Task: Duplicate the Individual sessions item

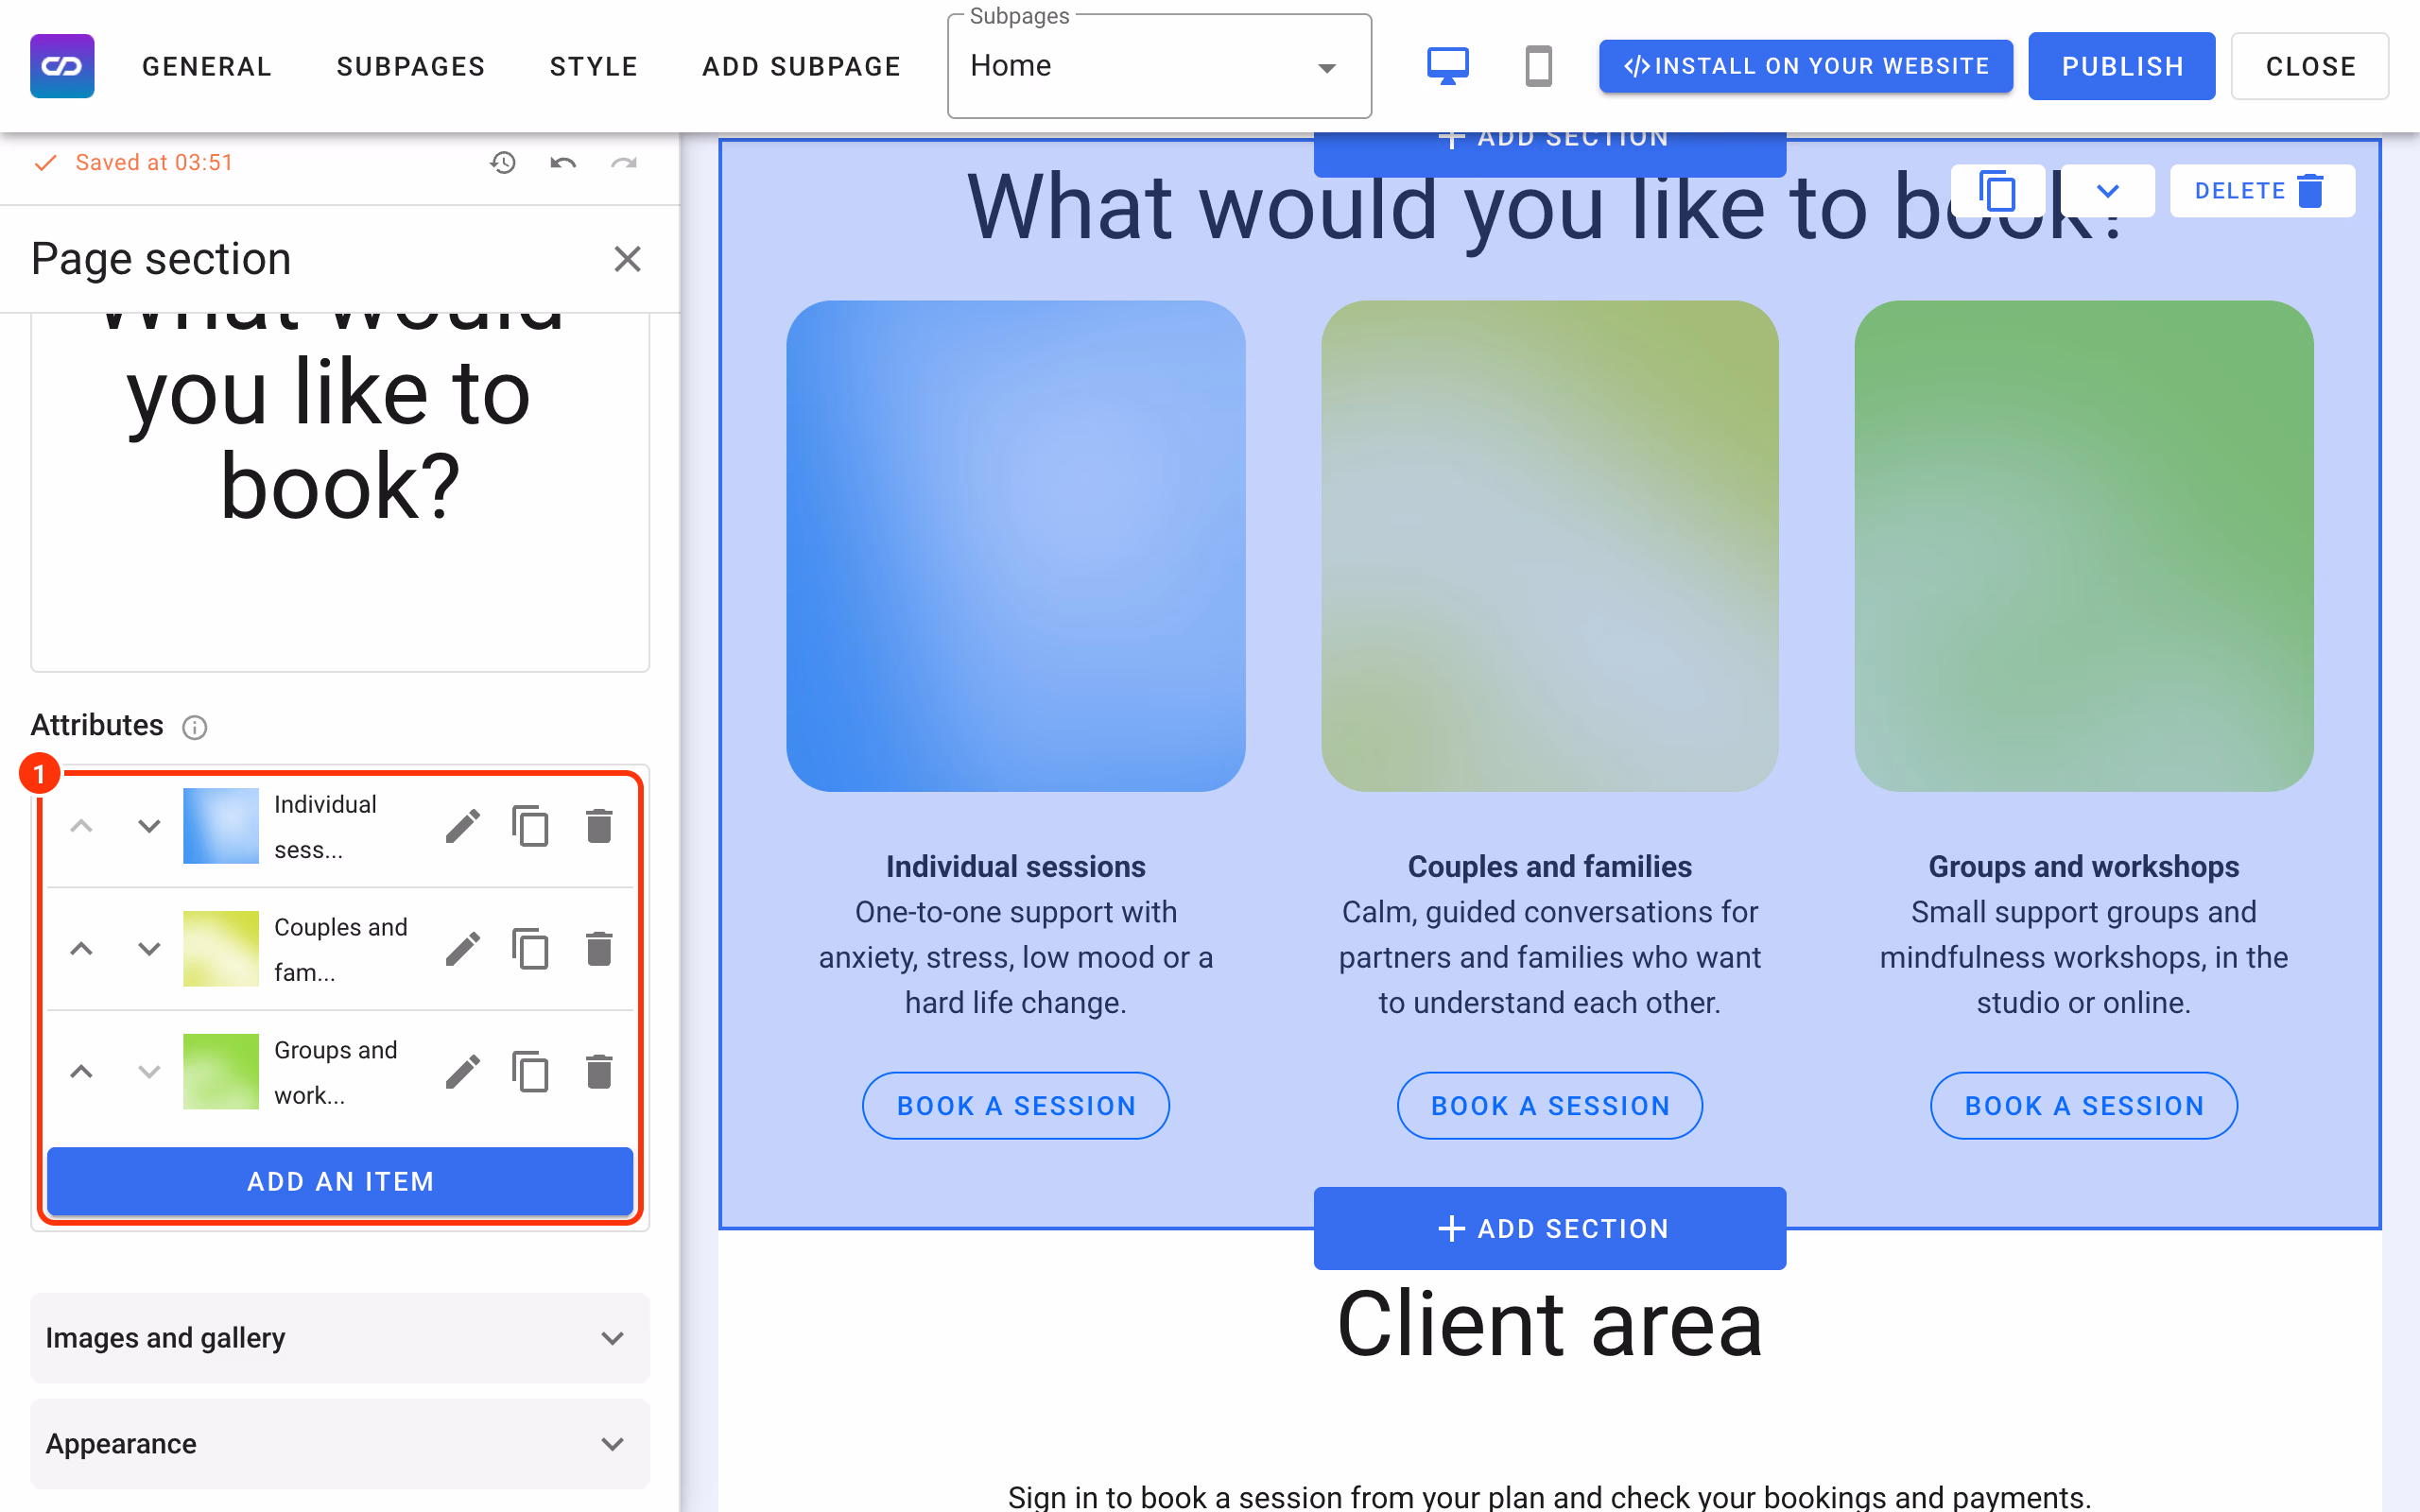Action: 530,826
